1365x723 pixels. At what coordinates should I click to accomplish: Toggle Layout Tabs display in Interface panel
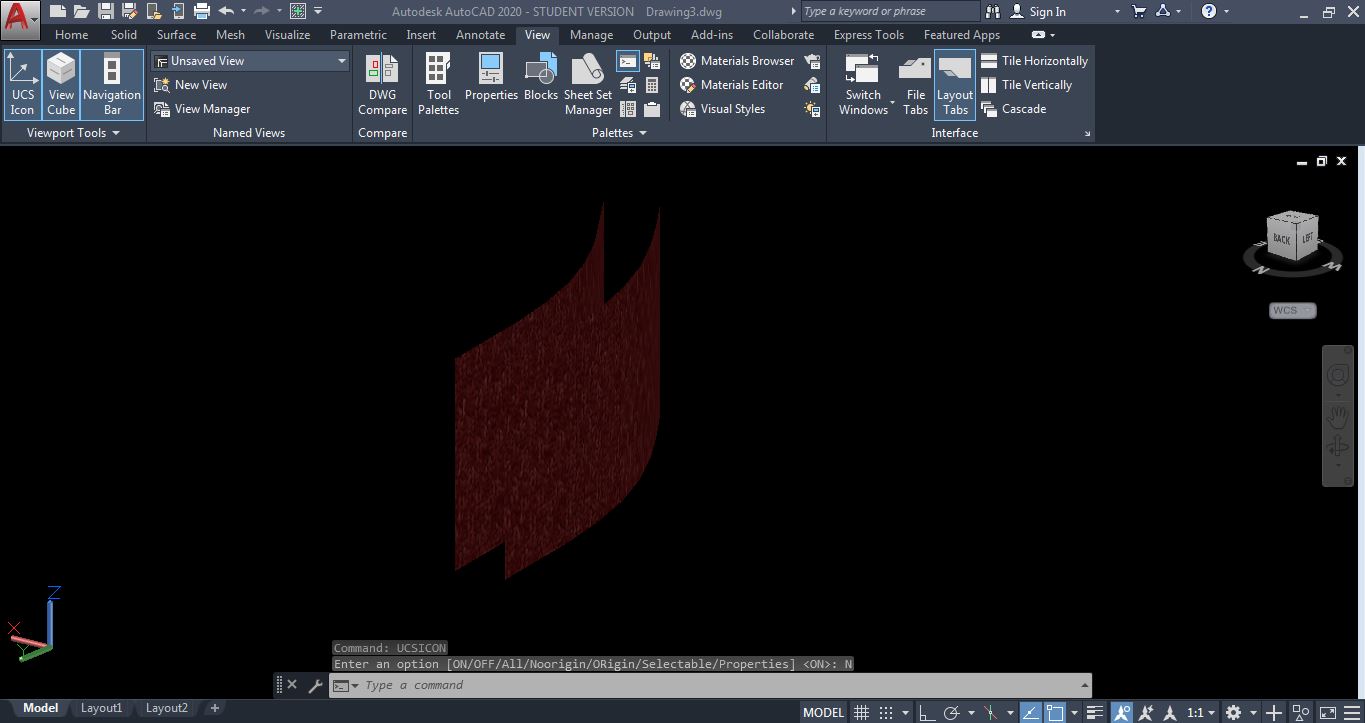(x=954, y=84)
